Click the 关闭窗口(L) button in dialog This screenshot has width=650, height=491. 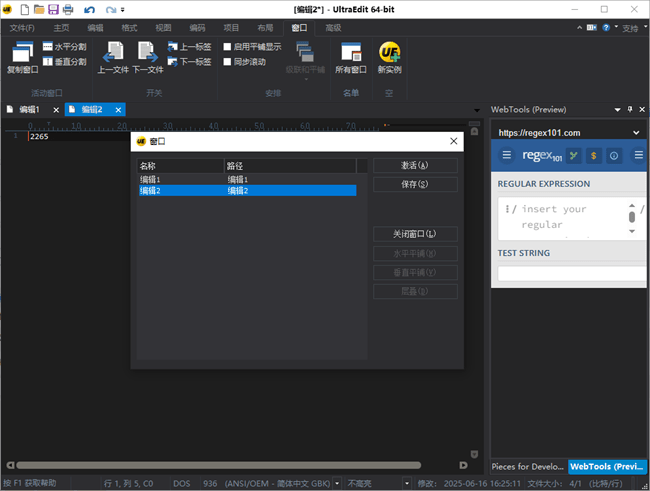point(415,234)
